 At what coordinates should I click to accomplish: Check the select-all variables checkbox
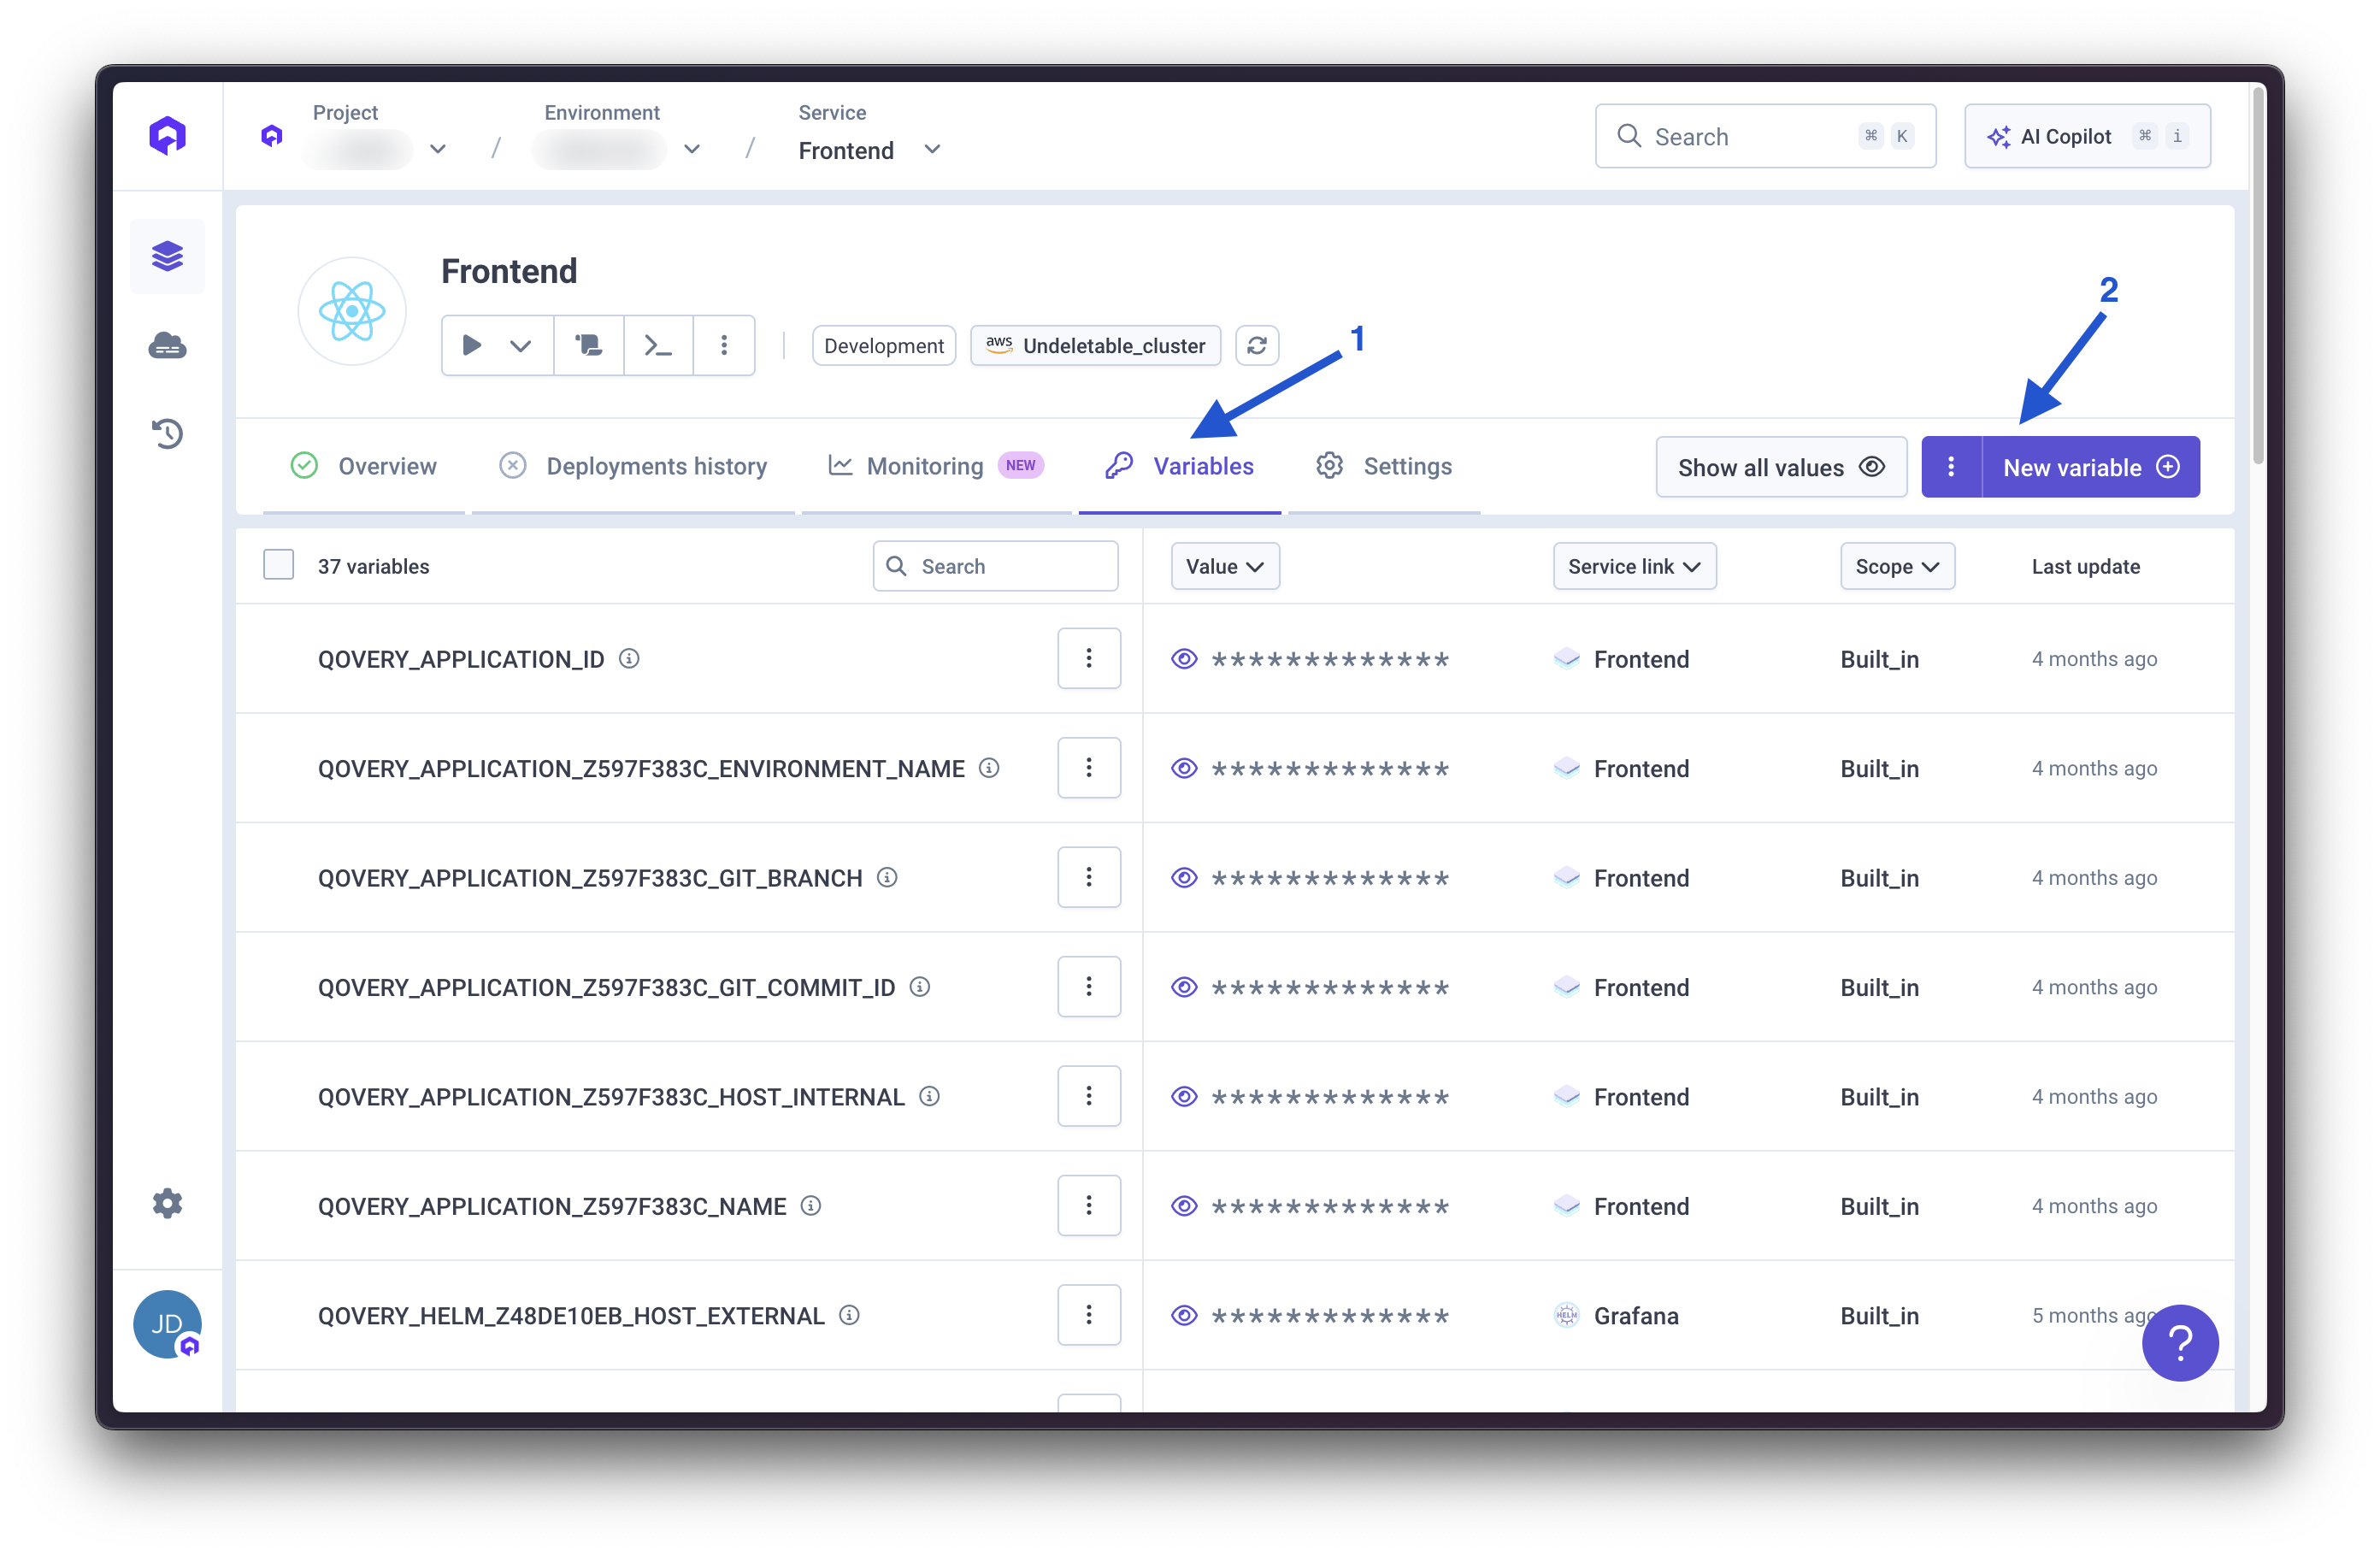pyautogui.click(x=278, y=565)
